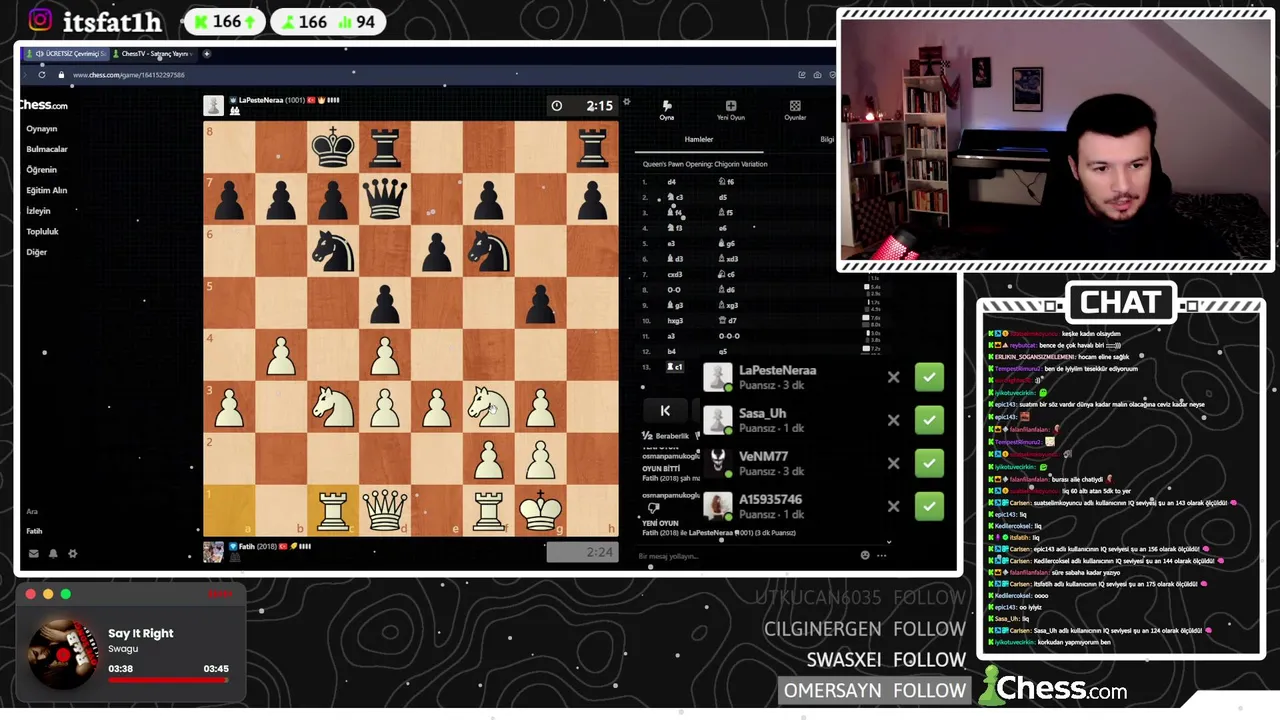Viewport: 1280px width, 720px height.
Task: Click the surrender flag beside Beraberlik
Action: click(700, 436)
